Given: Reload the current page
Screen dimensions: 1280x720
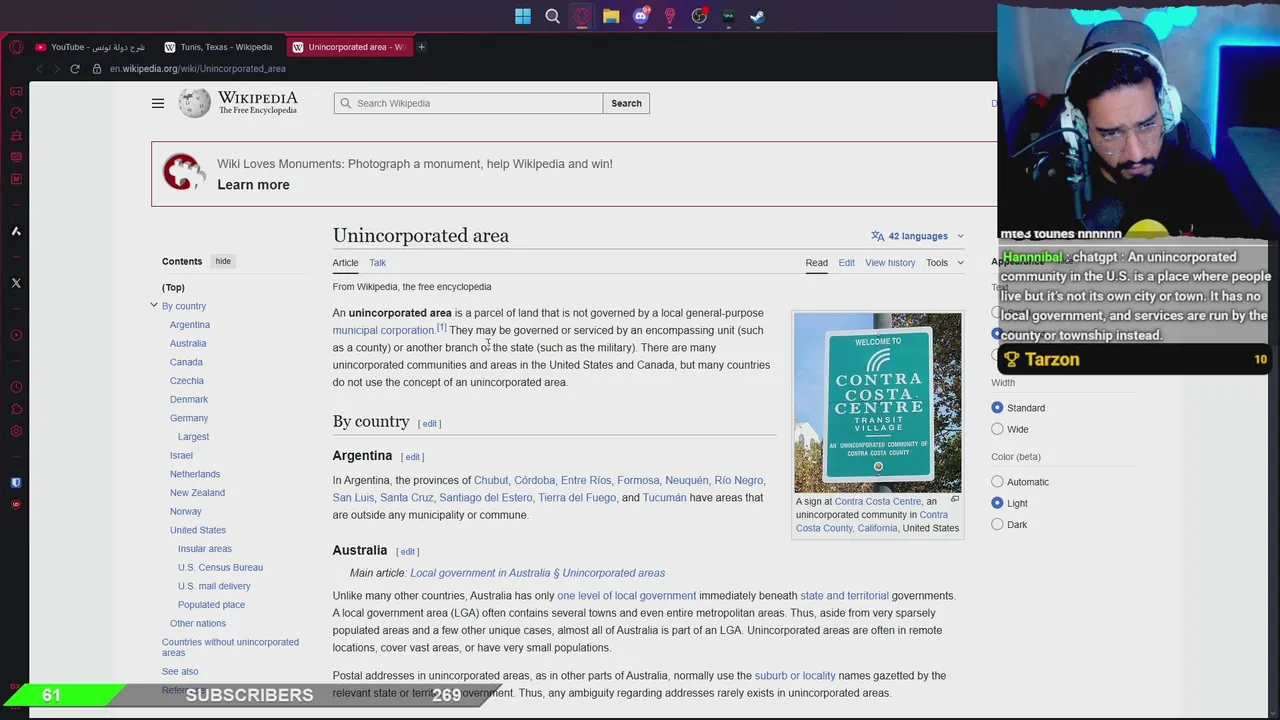Looking at the screenshot, I should pos(74,69).
